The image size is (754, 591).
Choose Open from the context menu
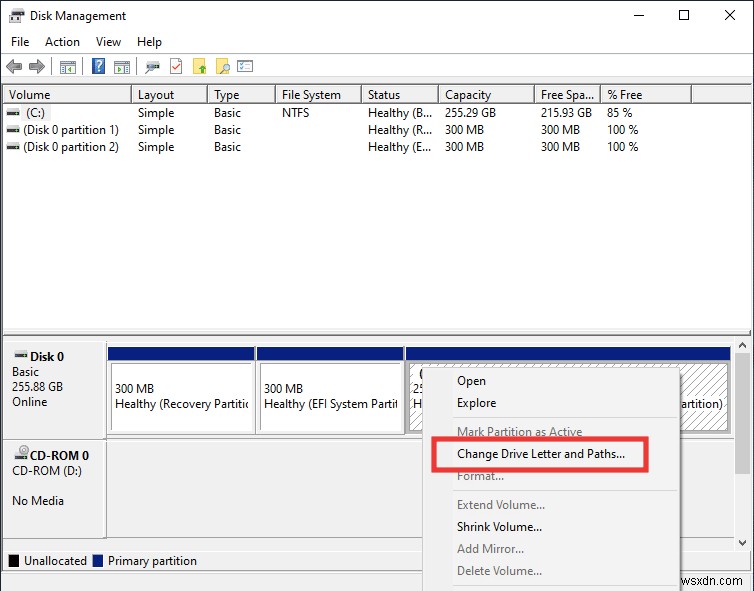(x=551, y=381)
